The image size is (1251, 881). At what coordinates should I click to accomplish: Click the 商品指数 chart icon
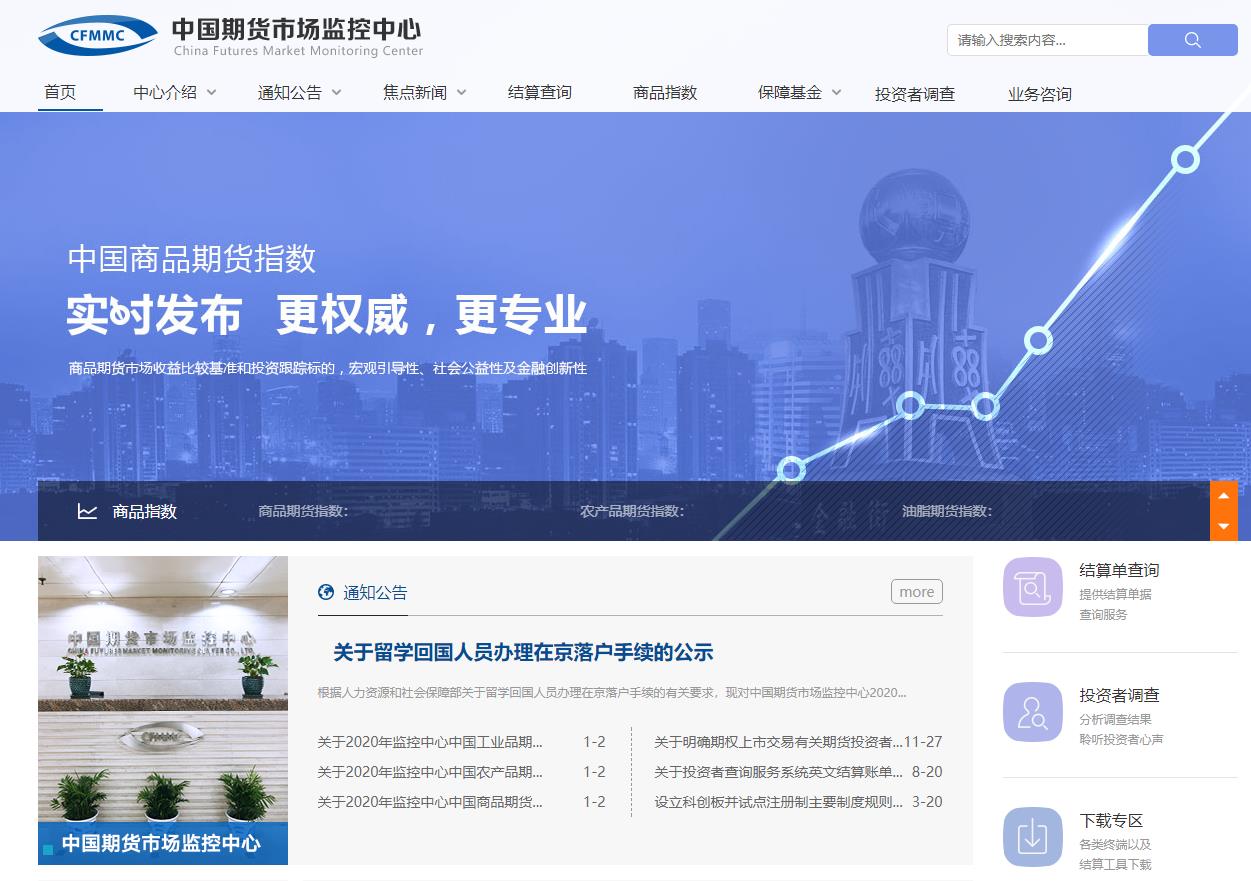coord(88,511)
